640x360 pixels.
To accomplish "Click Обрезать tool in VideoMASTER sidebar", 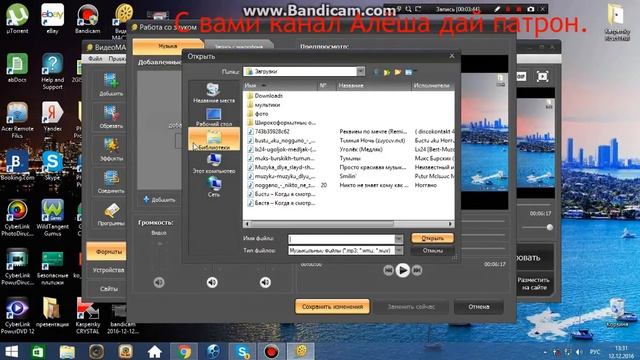I will point(111,117).
